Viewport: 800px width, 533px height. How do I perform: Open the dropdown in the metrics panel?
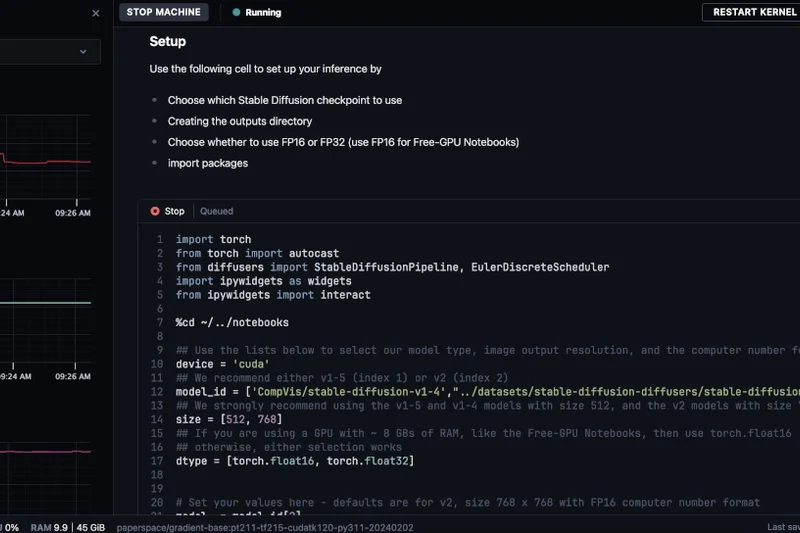coord(82,51)
